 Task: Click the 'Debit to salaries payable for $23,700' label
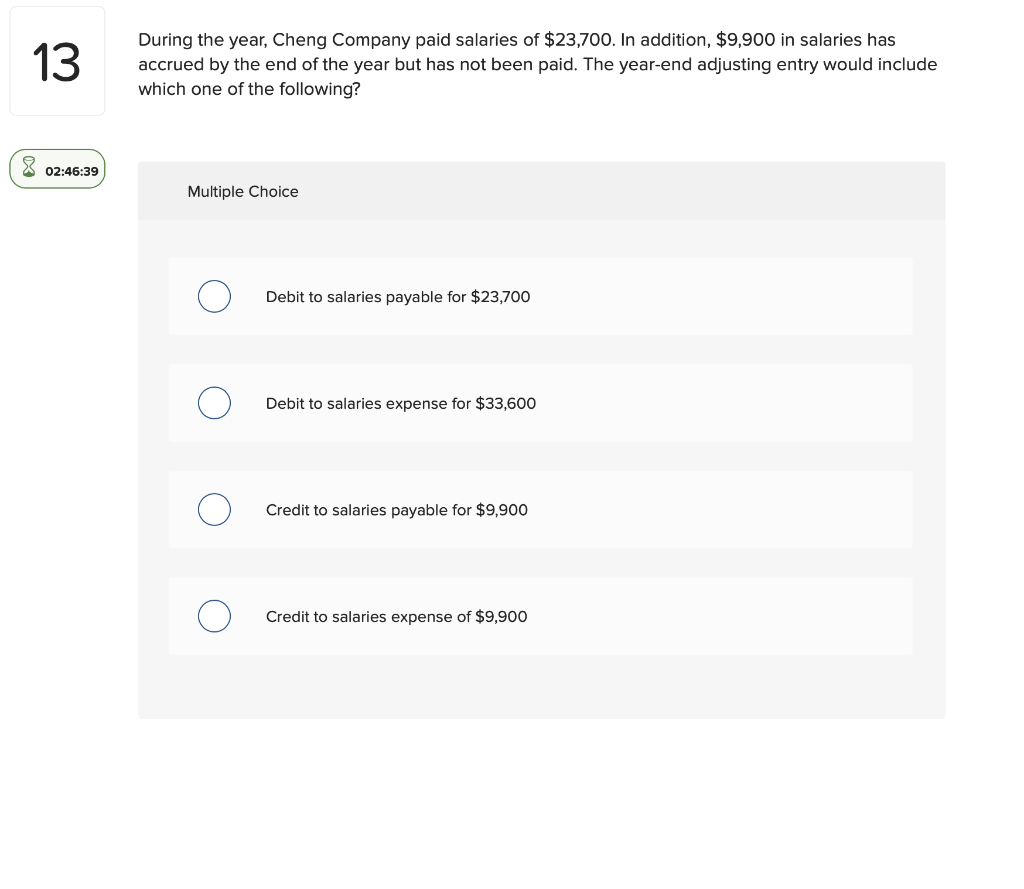click(x=398, y=297)
